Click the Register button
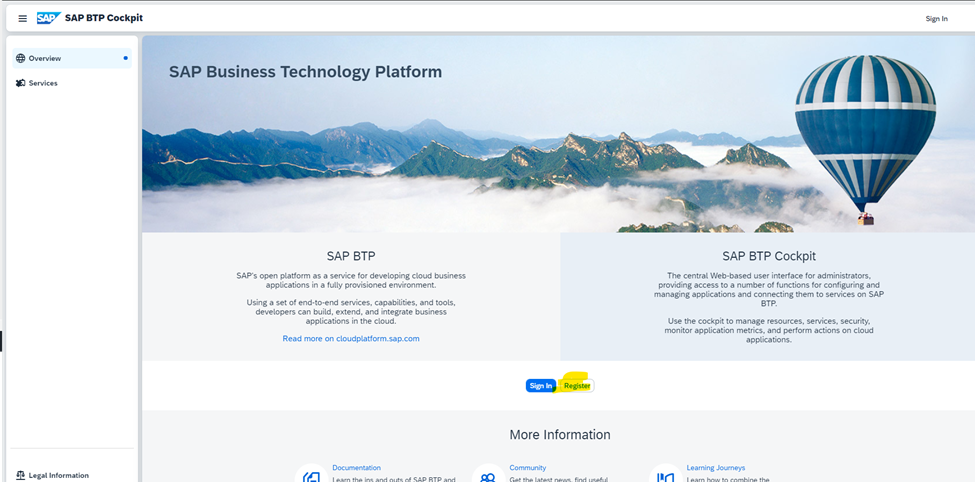 click(577, 386)
